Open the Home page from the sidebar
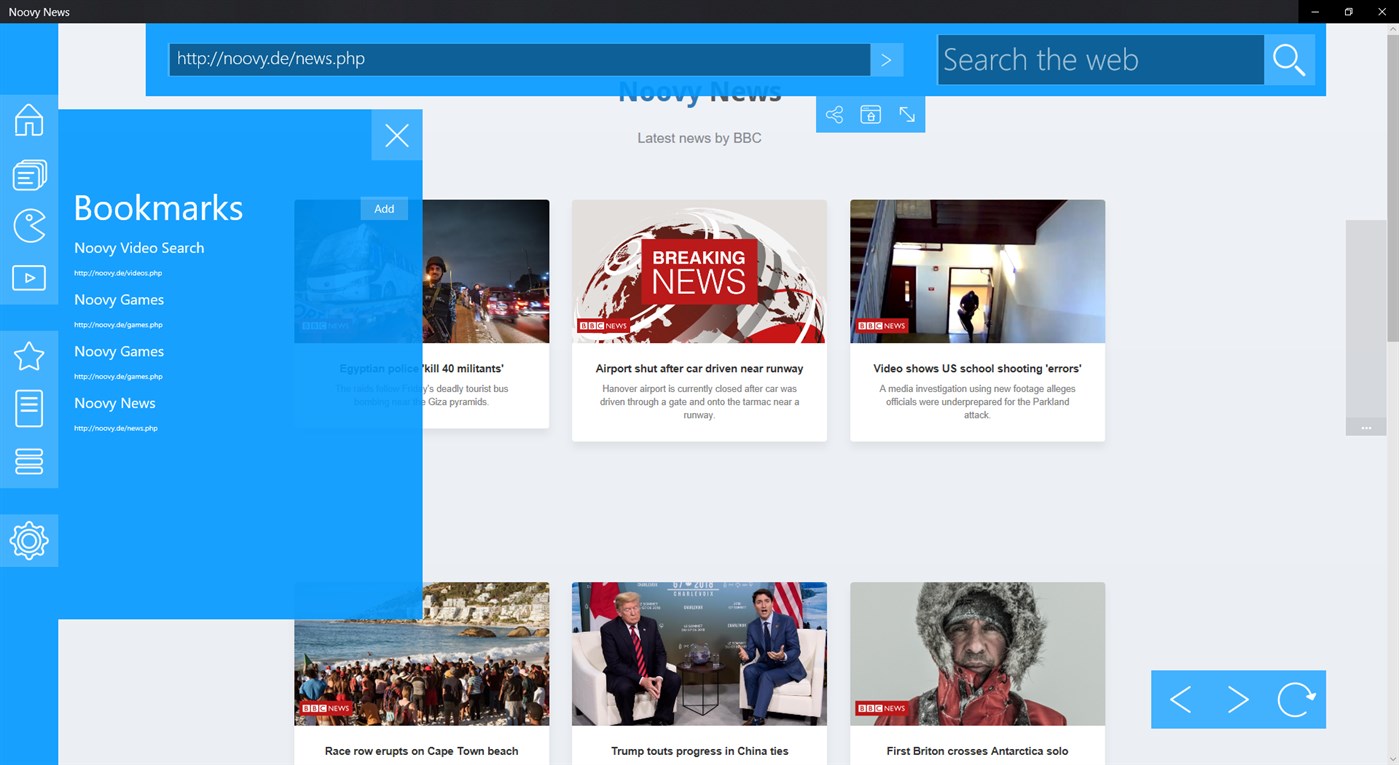The height and width of the screenshot is (765, 1399). pyautogui.click(x=29, y=120)
